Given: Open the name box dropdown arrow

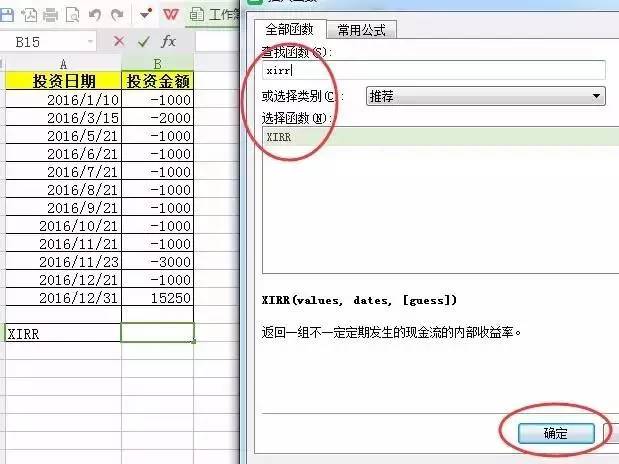Looking at the screenshot, I should [x=90, y=41].
